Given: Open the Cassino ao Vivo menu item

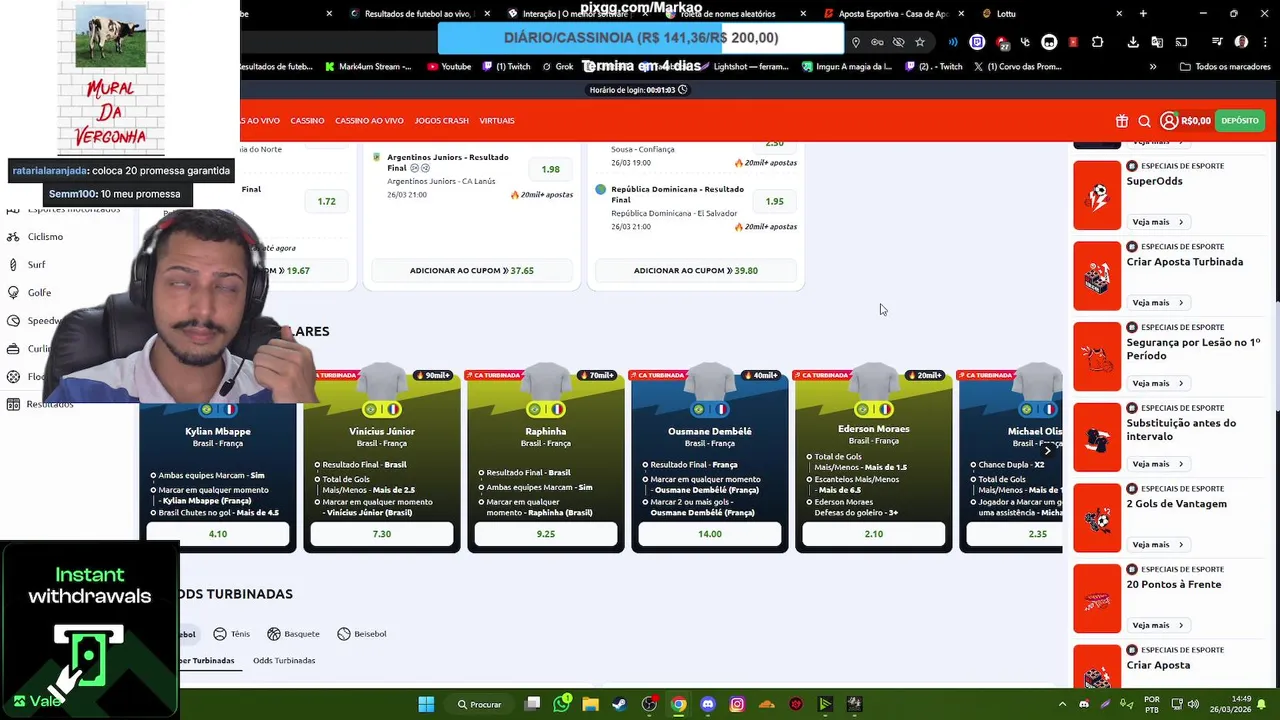Looking at the screenshot, I should pyautogui.click(x=369, y=121).
